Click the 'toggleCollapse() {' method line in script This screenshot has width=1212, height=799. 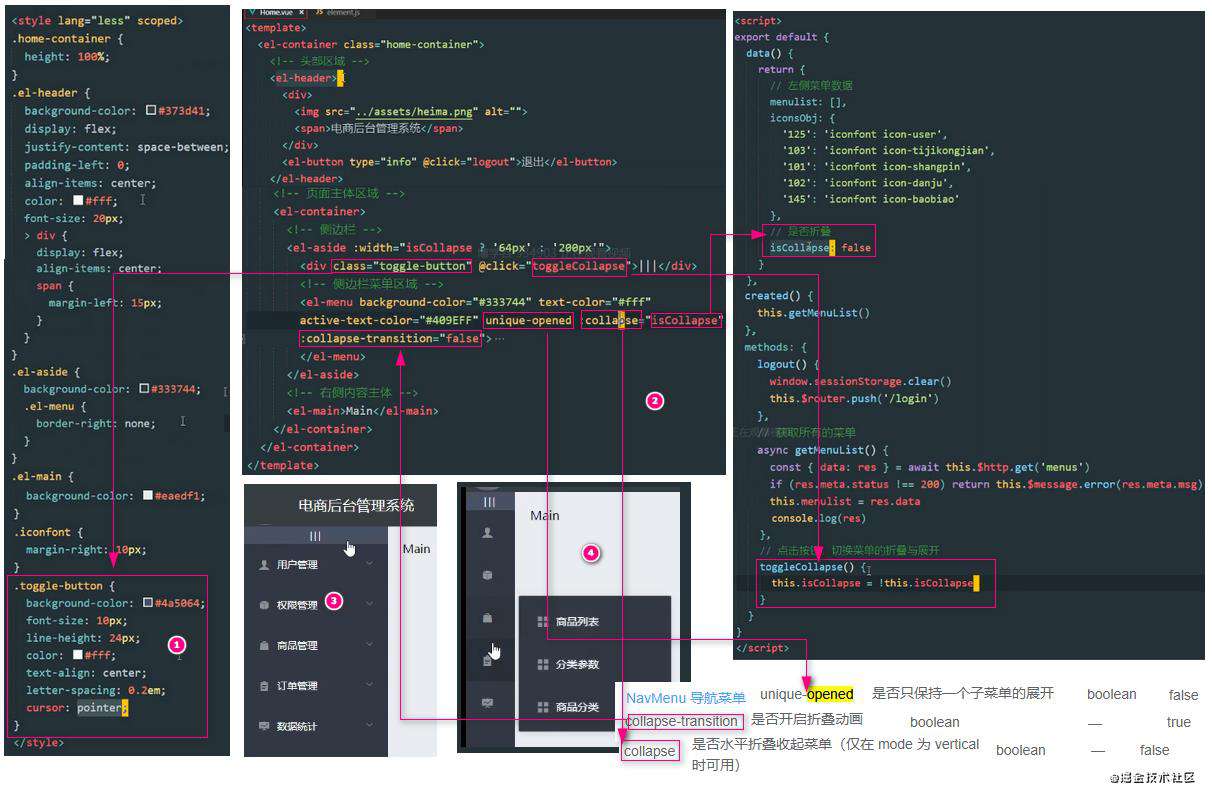[814, 566]
